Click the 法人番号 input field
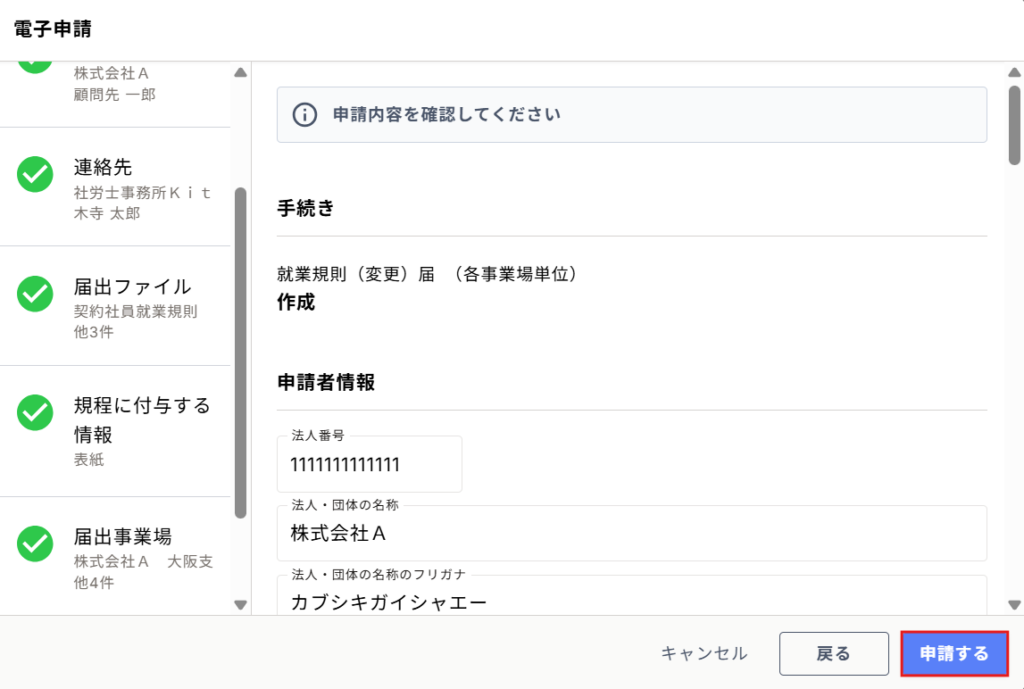Screen dimensions: 1024x689 (x=370, y=464)
